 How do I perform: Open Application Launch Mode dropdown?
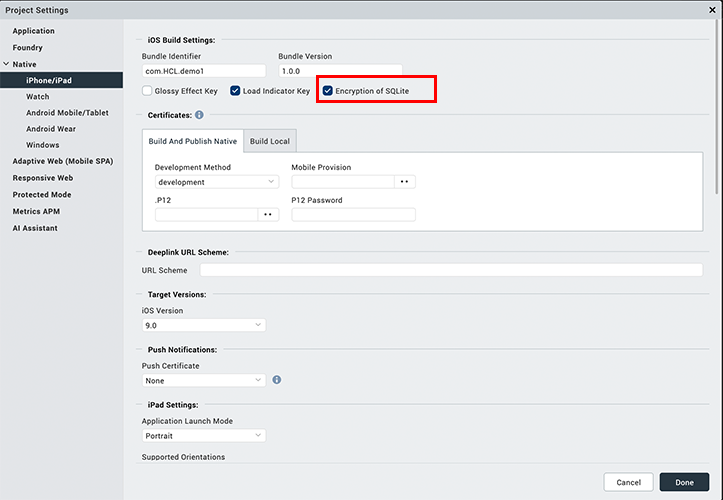coord(204,436)
